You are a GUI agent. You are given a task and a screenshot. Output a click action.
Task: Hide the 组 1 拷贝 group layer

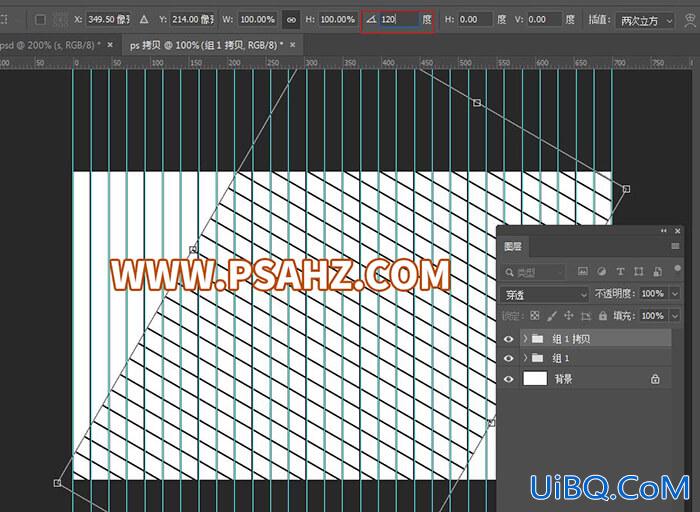tap(508, 339)
